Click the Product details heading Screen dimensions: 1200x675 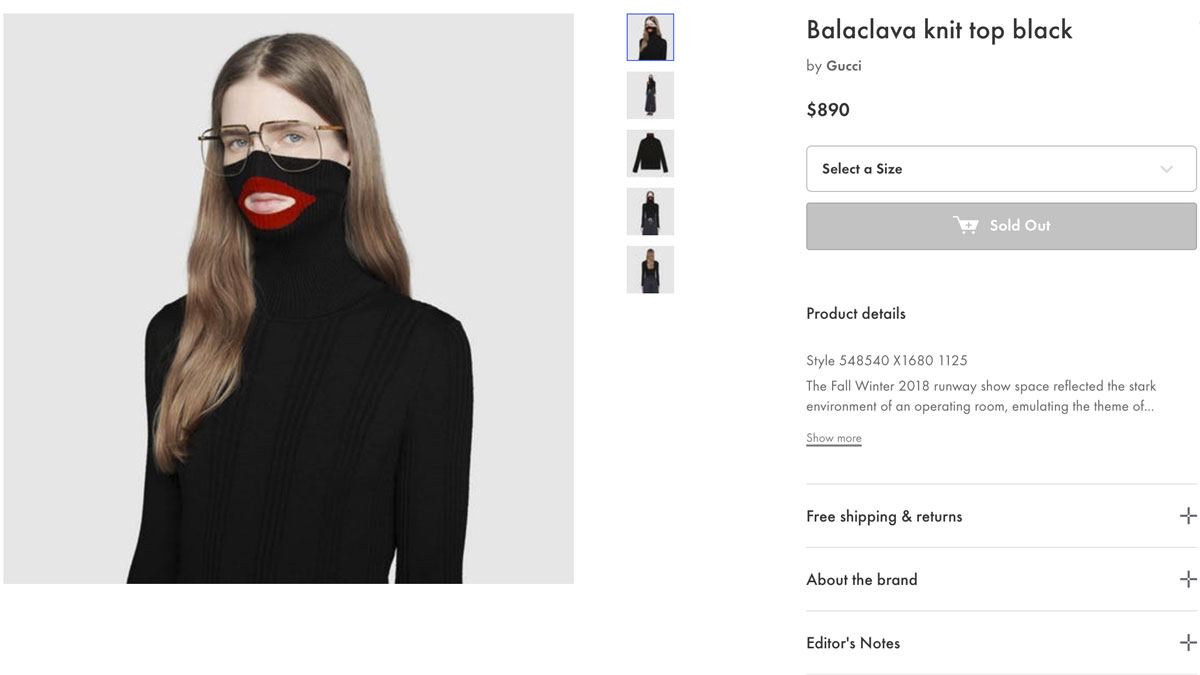(x=855, y=313)
